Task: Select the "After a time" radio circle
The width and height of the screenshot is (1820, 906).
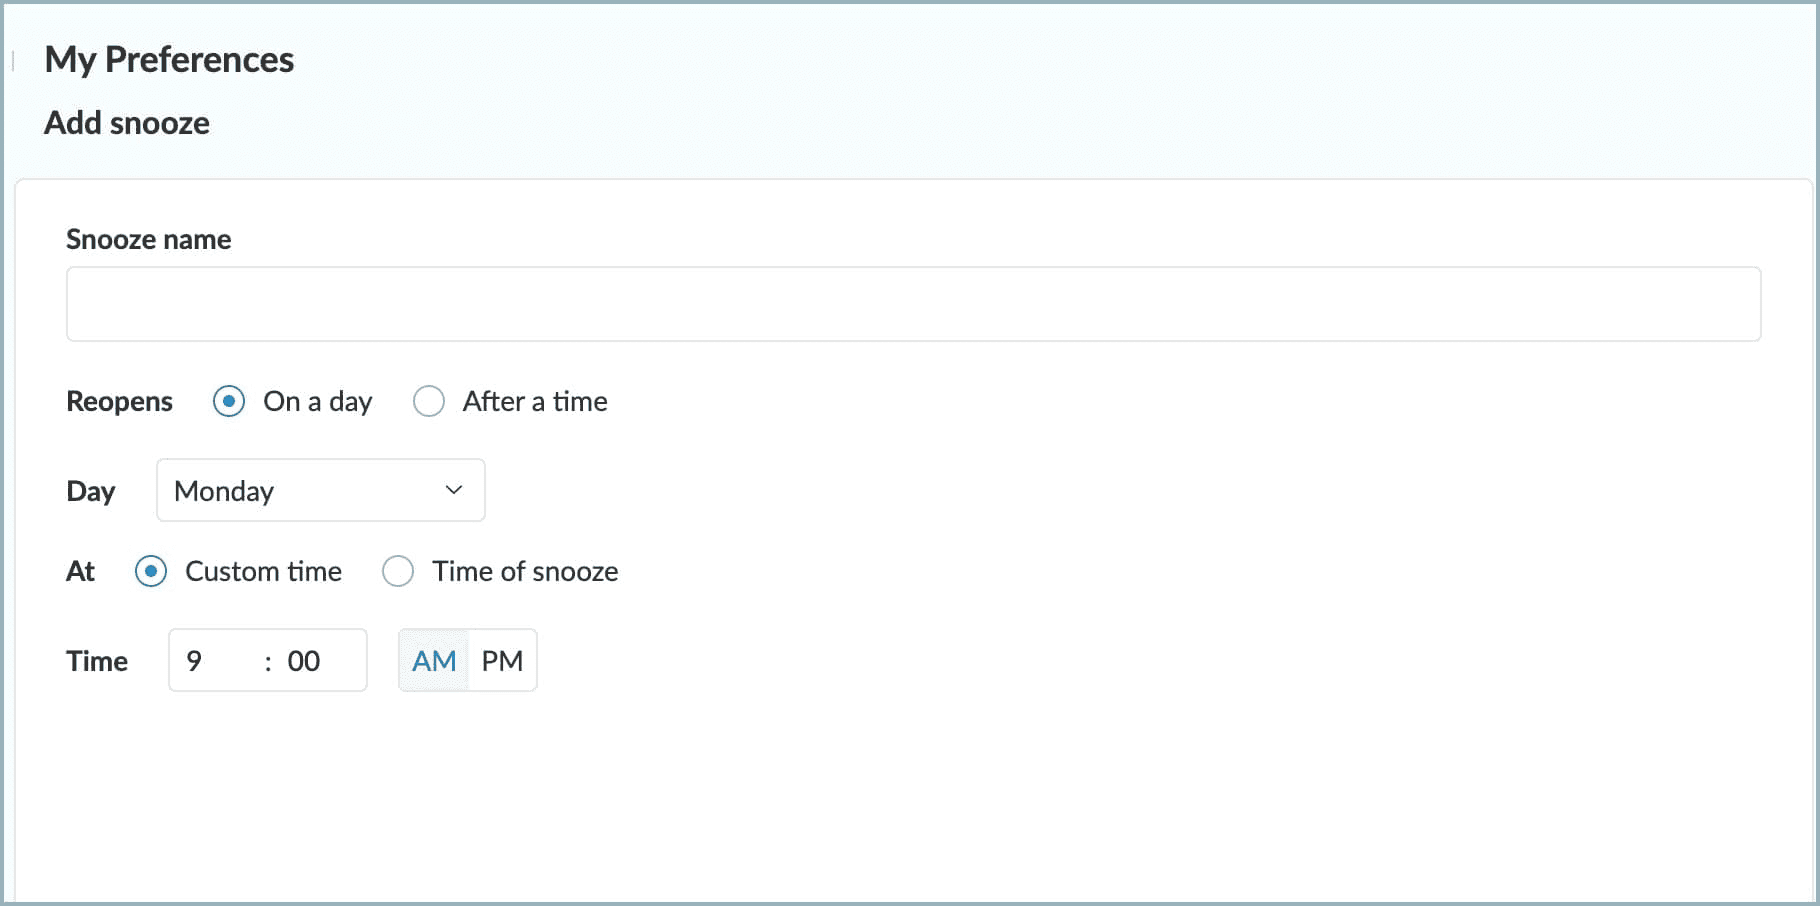Action: click(x=429, y=401)
